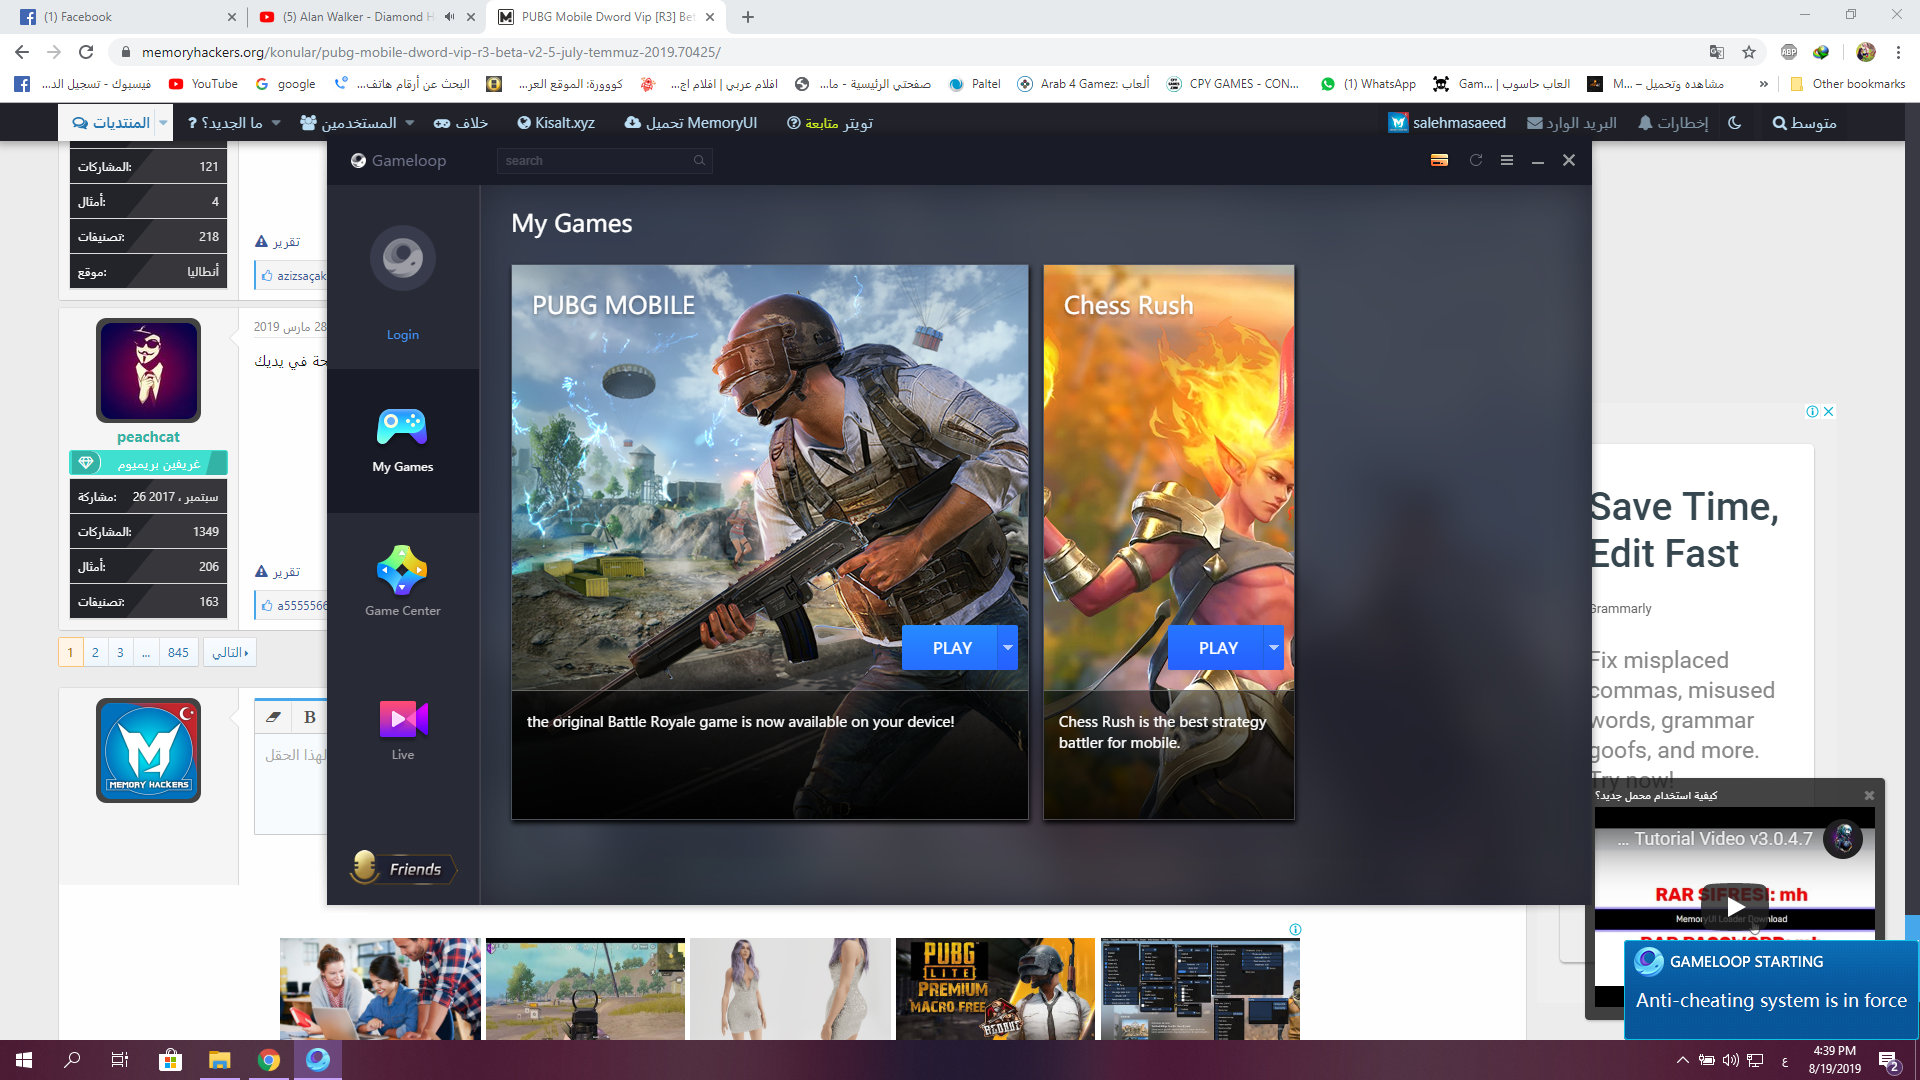Reload the page in Chrome
This screenshot has width=1920, height=1080.
coord(86,52)
